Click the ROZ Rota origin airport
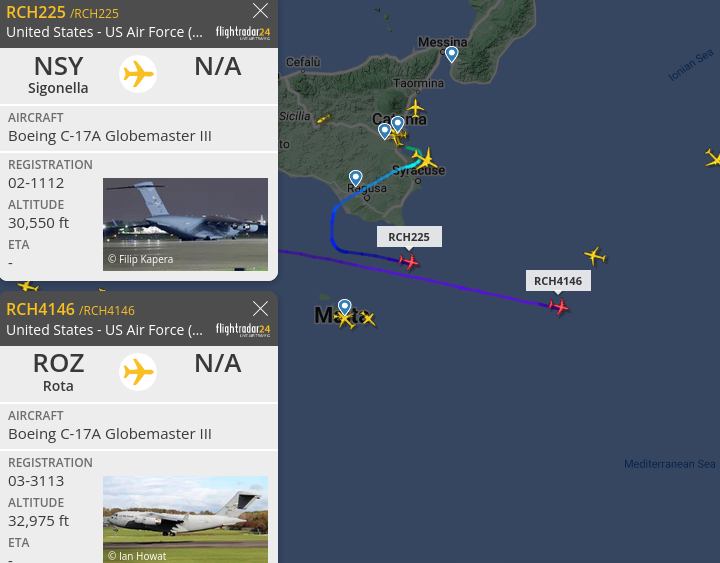Screen dimensions: 720x563 point(58,372)
